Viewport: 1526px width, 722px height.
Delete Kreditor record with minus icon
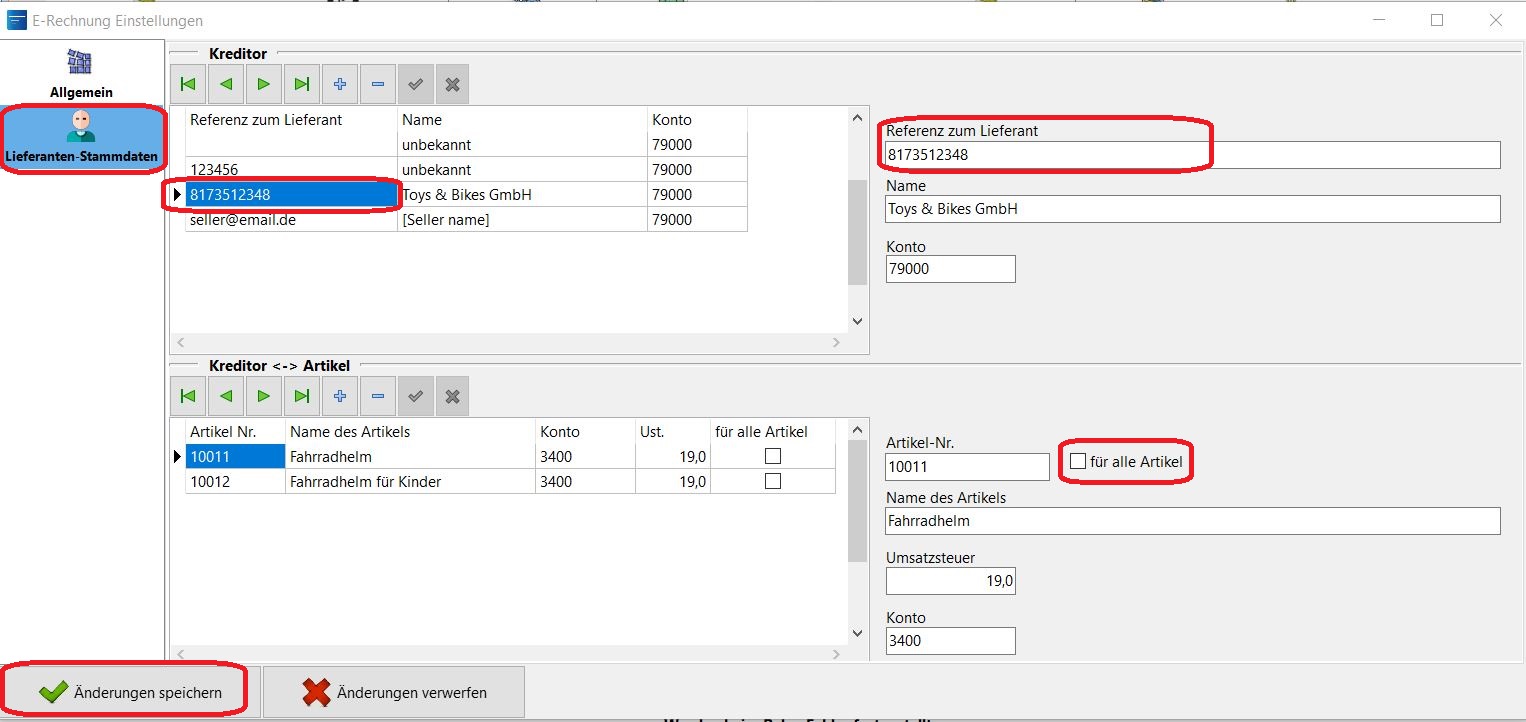pyautogui.click(x=377, y=85)
